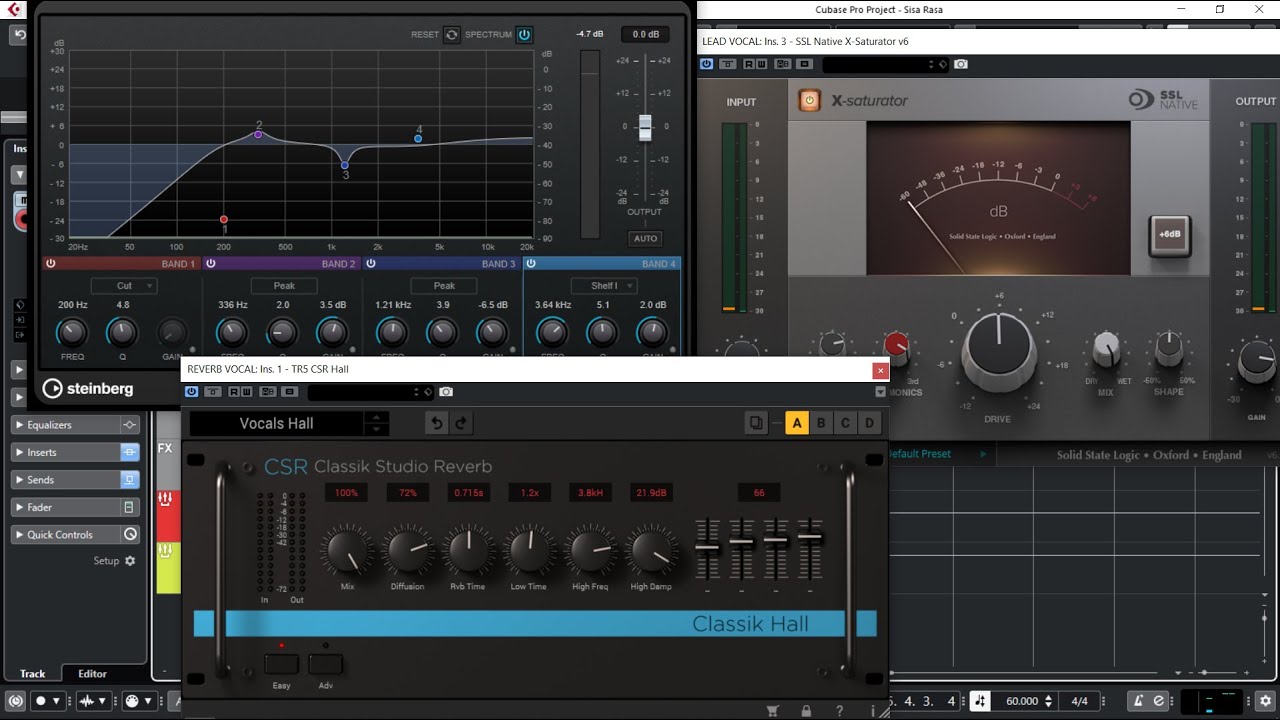Reset the EQ with RESET icon
This screenshot has width=1280, height=720.
coord(452,34)
